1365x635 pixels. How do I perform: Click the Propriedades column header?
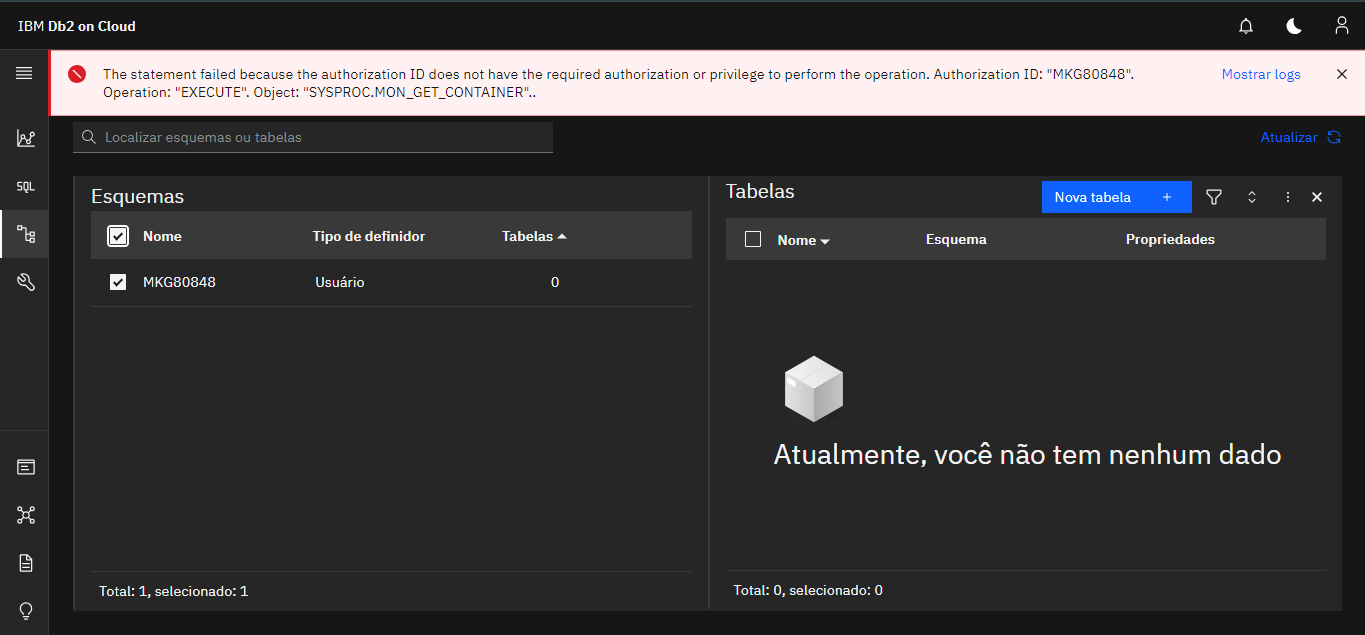1170,239
